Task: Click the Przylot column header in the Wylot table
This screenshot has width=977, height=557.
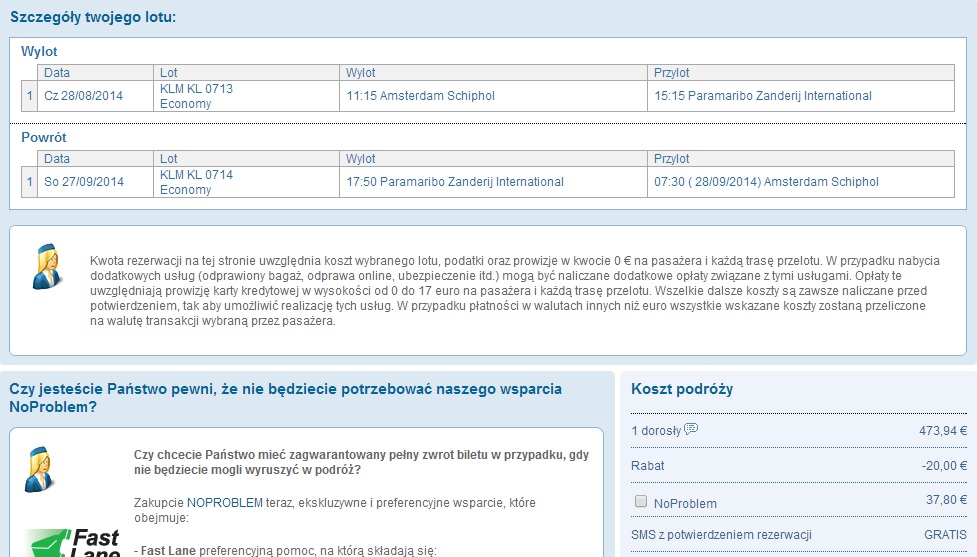Action: click(x=801, y=72)
